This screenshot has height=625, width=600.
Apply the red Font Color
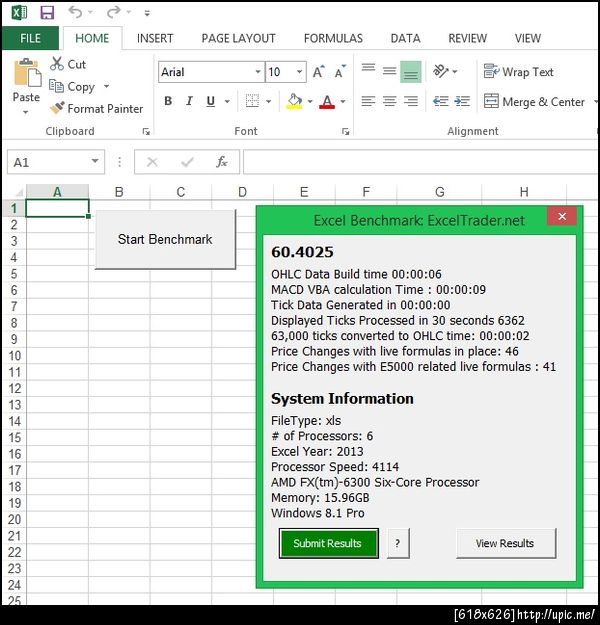pyautogui.click(x=327, y=102)
